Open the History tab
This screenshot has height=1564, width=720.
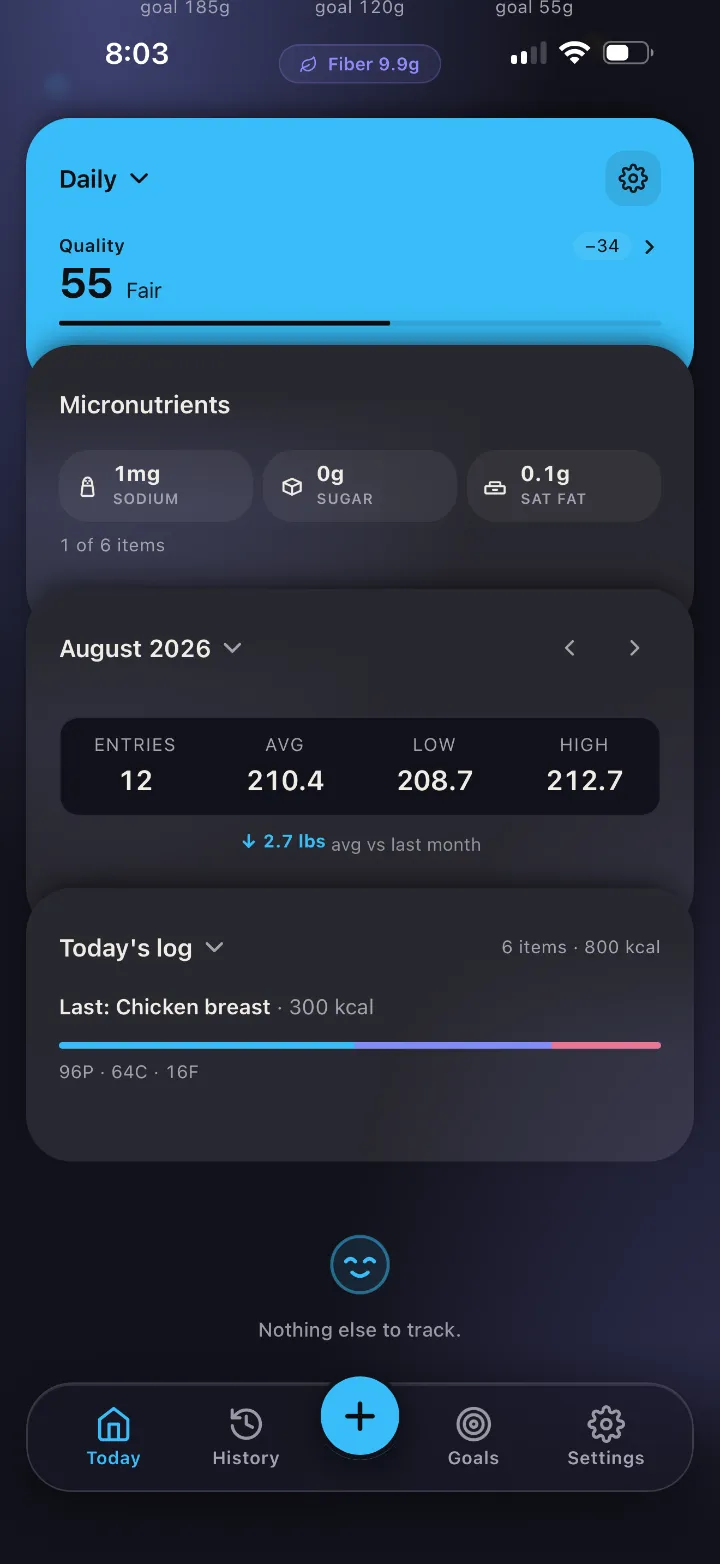point(246,1438)
